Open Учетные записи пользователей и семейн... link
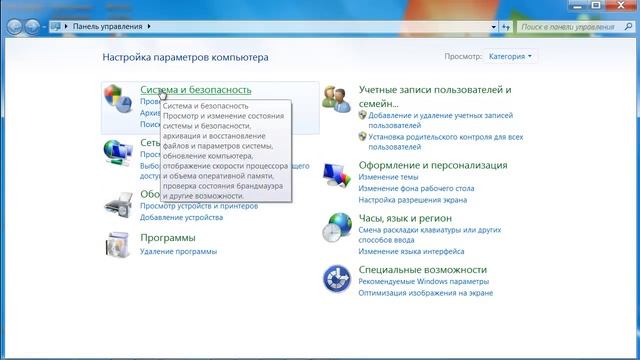The image size is (640, 360). click(x=435, y=96)
